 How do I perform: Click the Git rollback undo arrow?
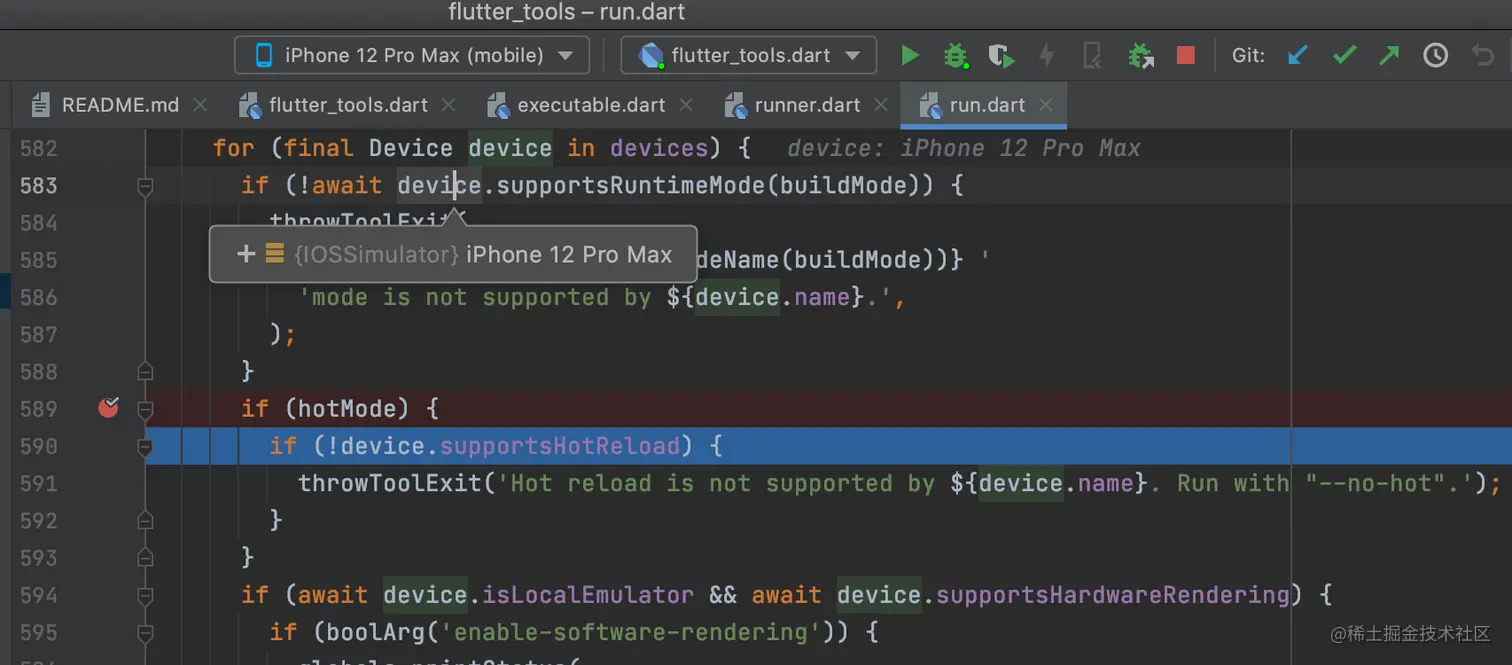point(1483,55)
